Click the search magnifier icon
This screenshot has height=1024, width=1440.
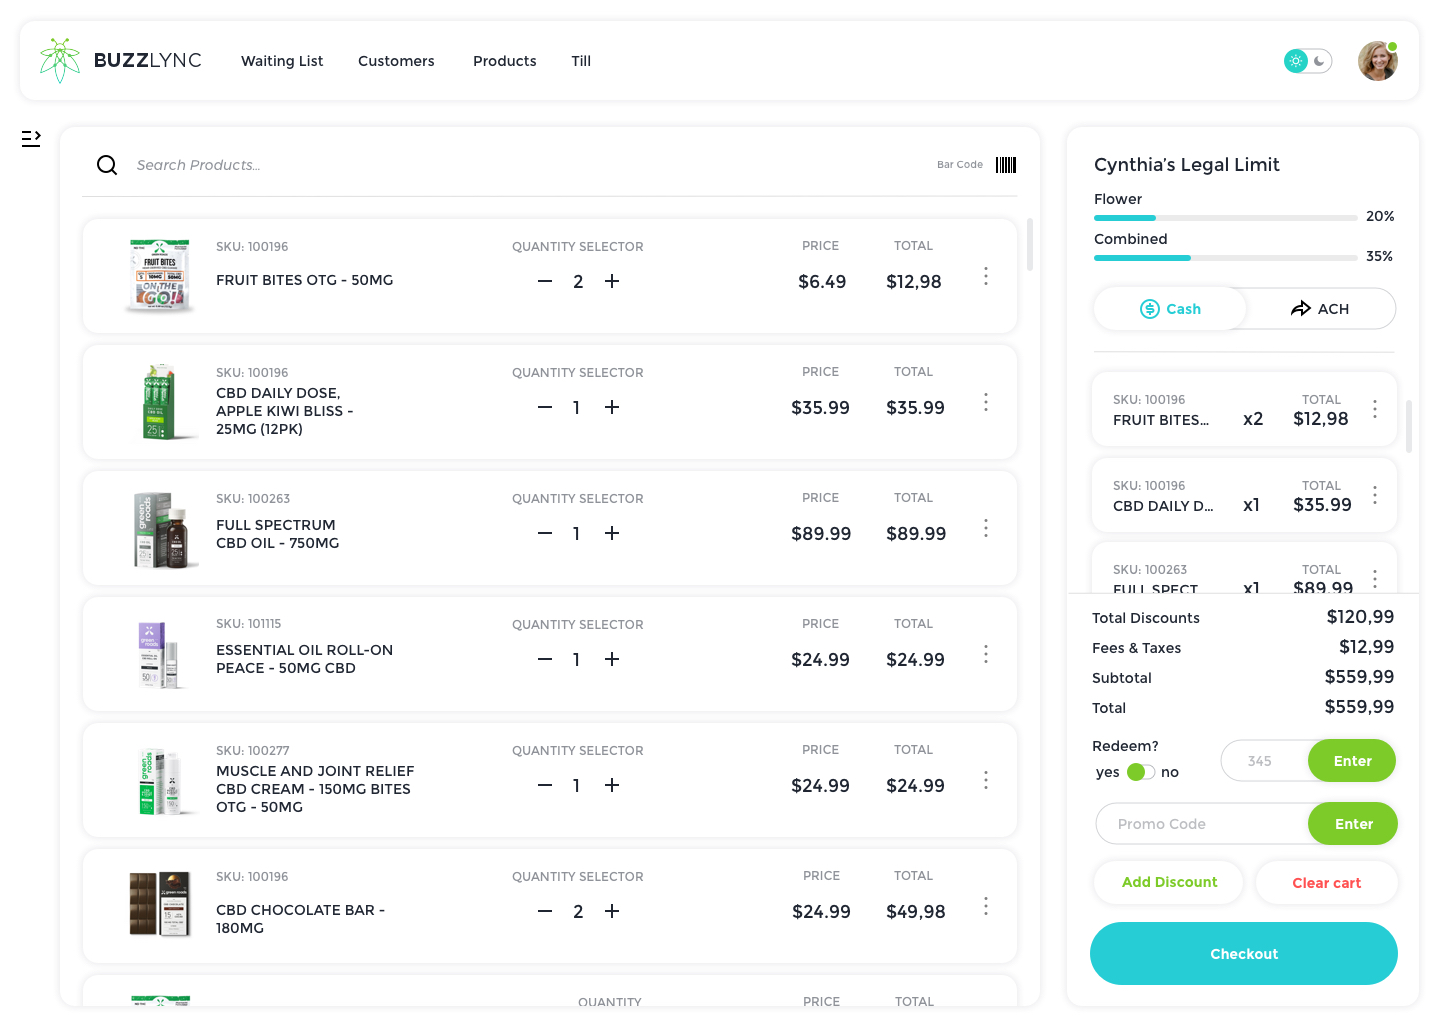(107, 165)
